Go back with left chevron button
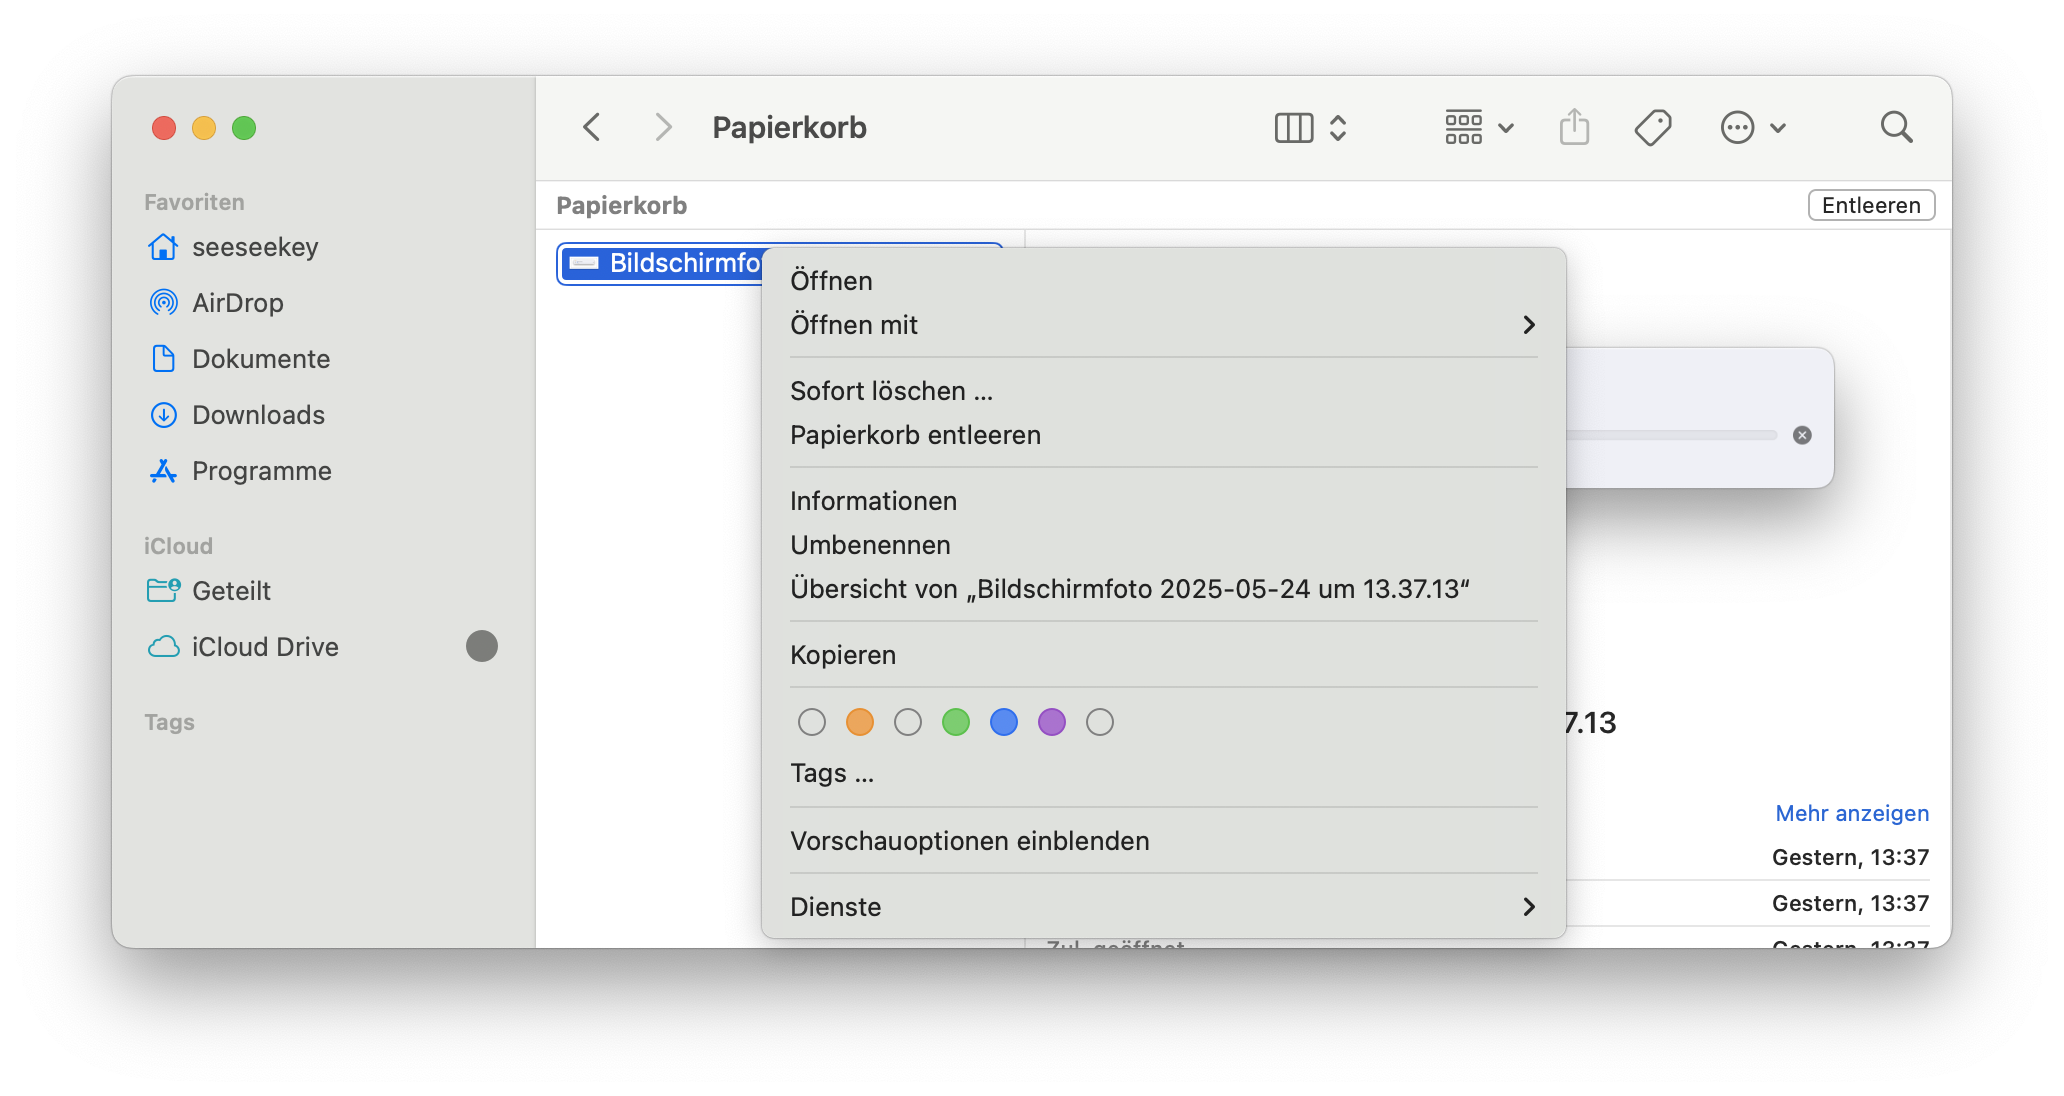The height and width of the screenshot is (1096, 2064). tap(592, 128)
